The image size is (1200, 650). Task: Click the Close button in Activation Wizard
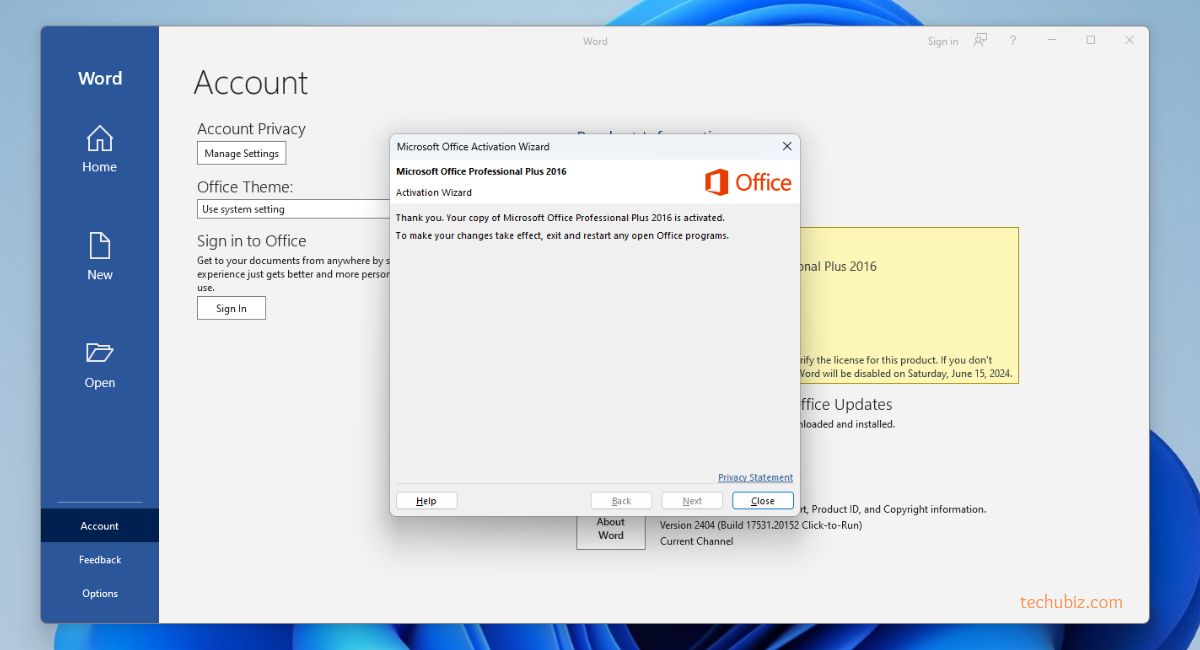tap(762, 501)
